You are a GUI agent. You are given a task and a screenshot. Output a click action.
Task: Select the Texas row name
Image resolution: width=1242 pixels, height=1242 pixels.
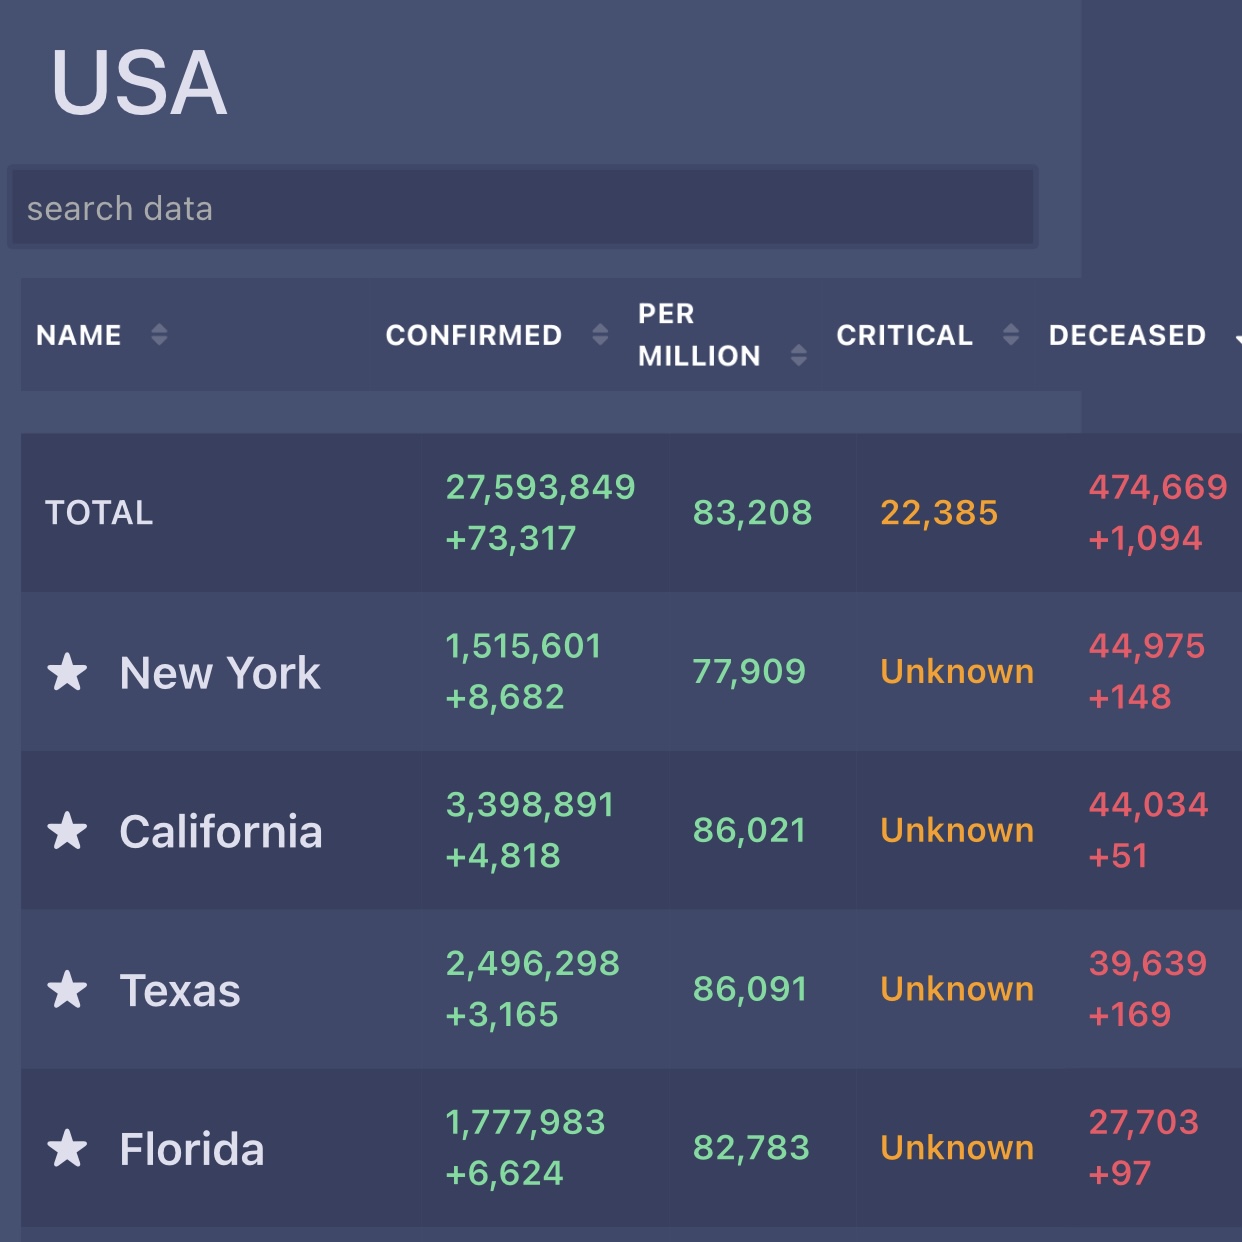pos(180,991)
